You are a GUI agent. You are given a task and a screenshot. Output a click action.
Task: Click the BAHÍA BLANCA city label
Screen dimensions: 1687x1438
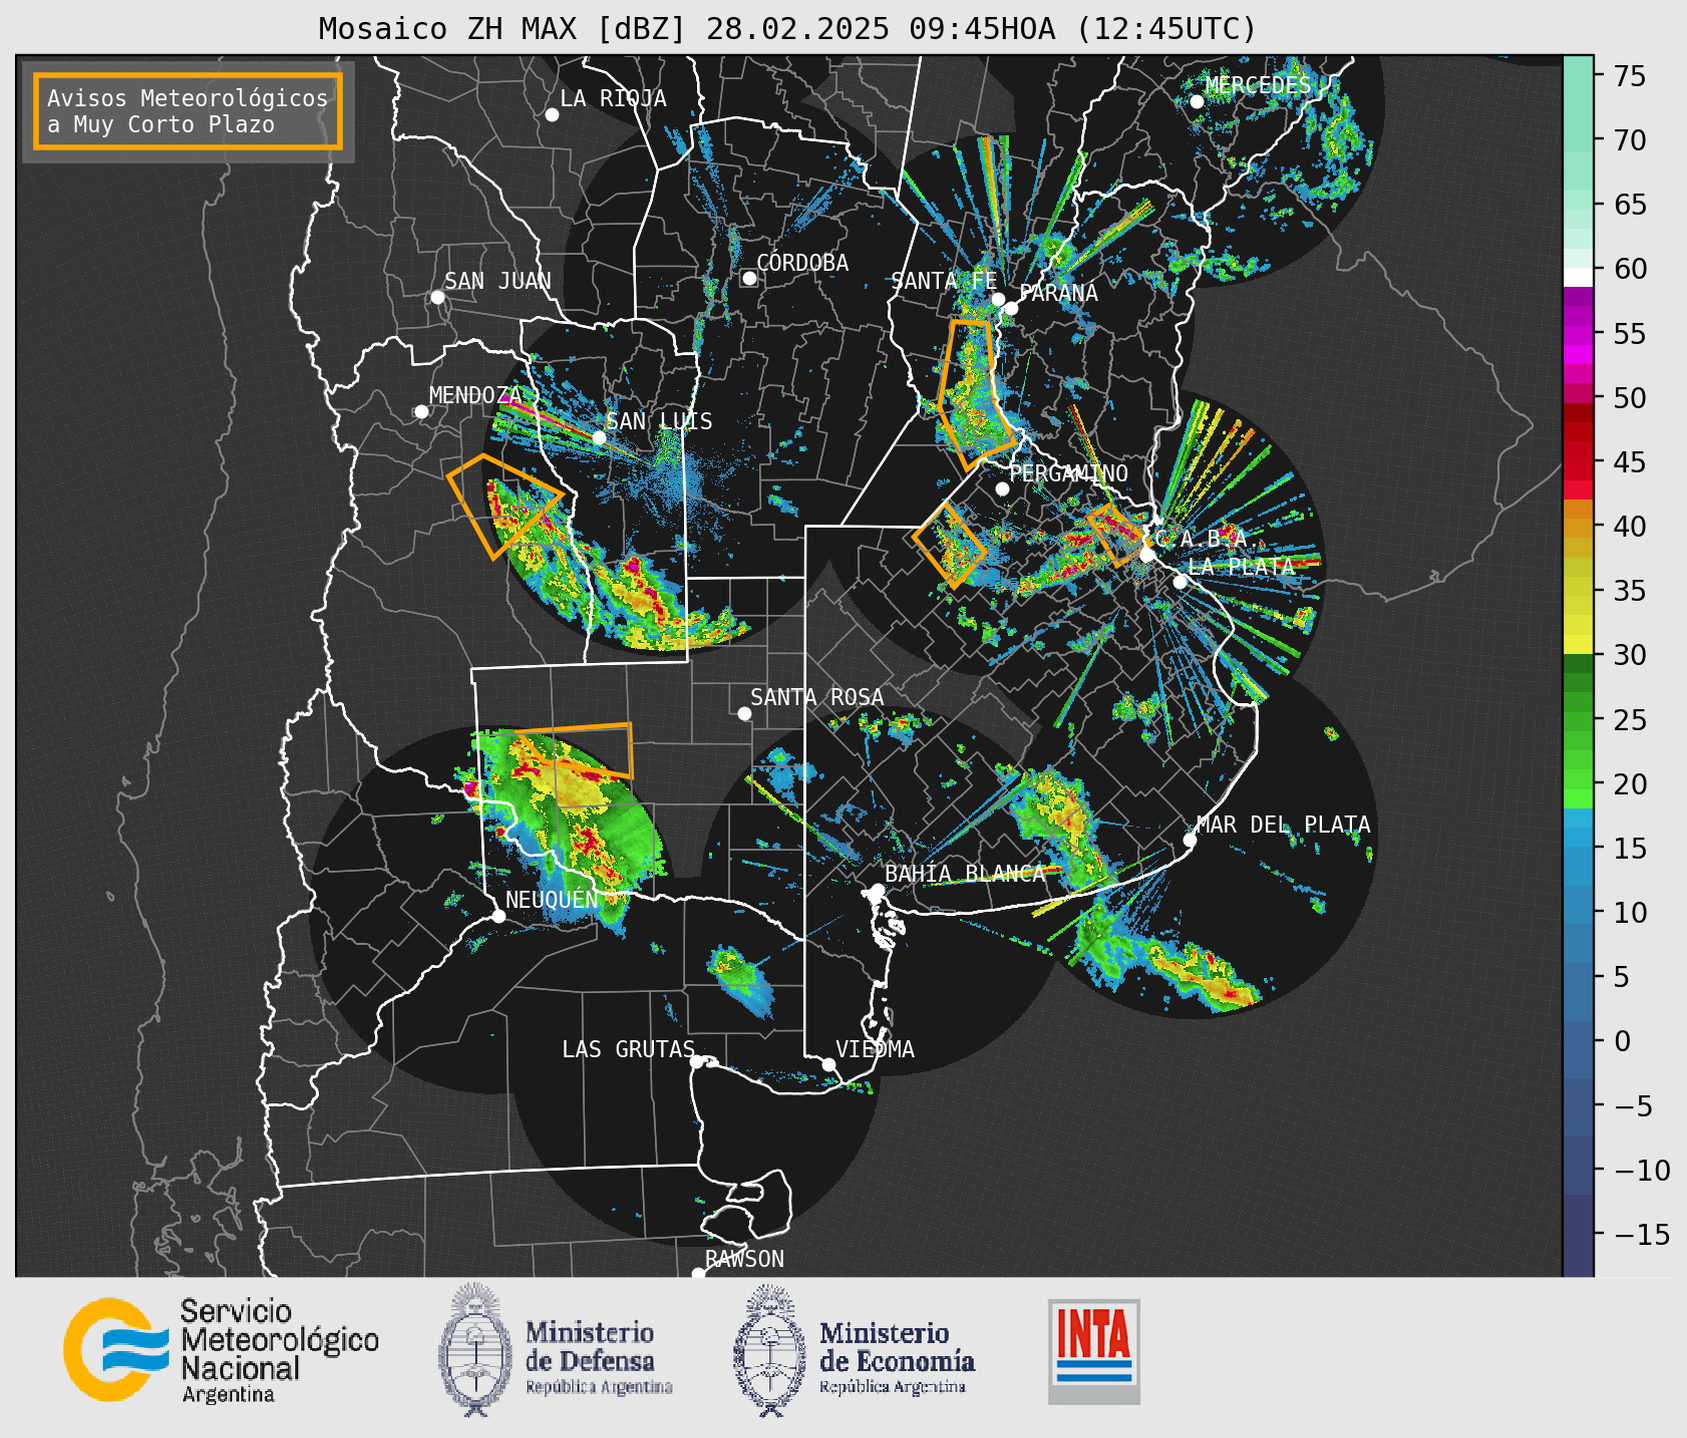[x=965, y=873]
